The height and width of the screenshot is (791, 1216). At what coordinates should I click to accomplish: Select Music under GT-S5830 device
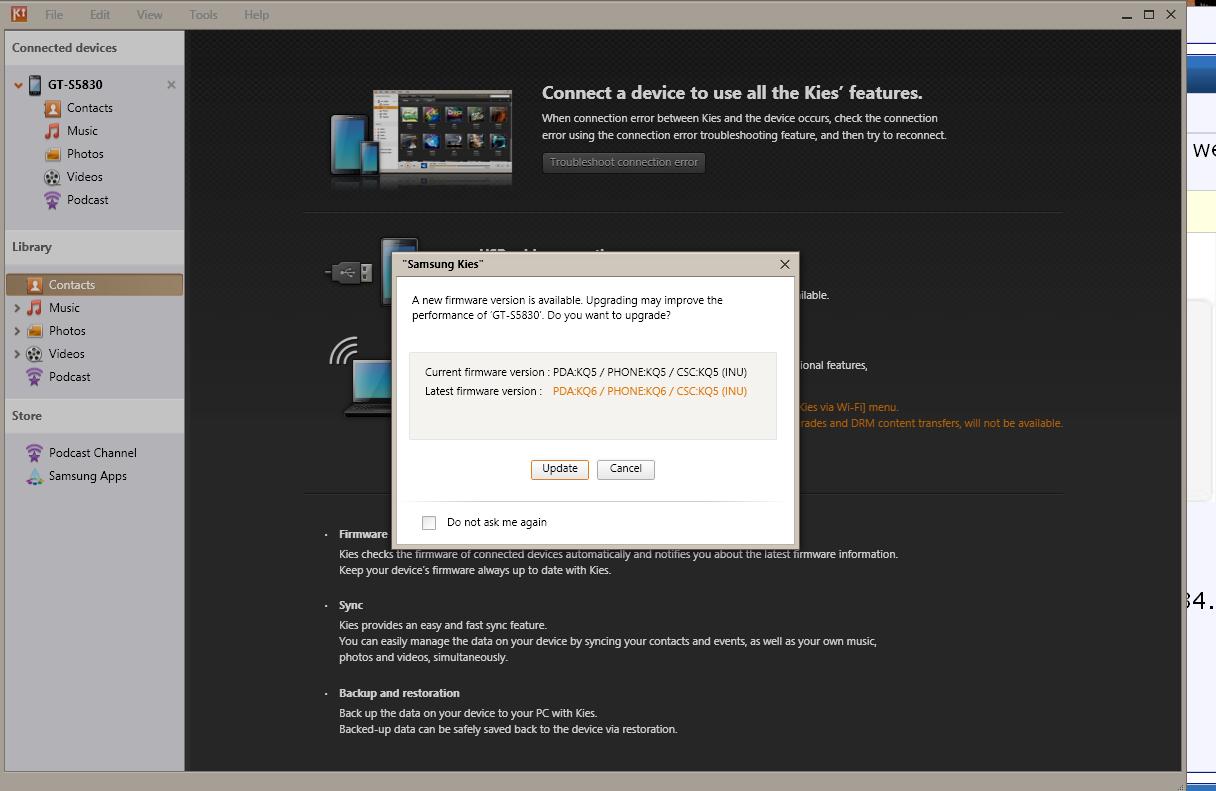[82, 131]
